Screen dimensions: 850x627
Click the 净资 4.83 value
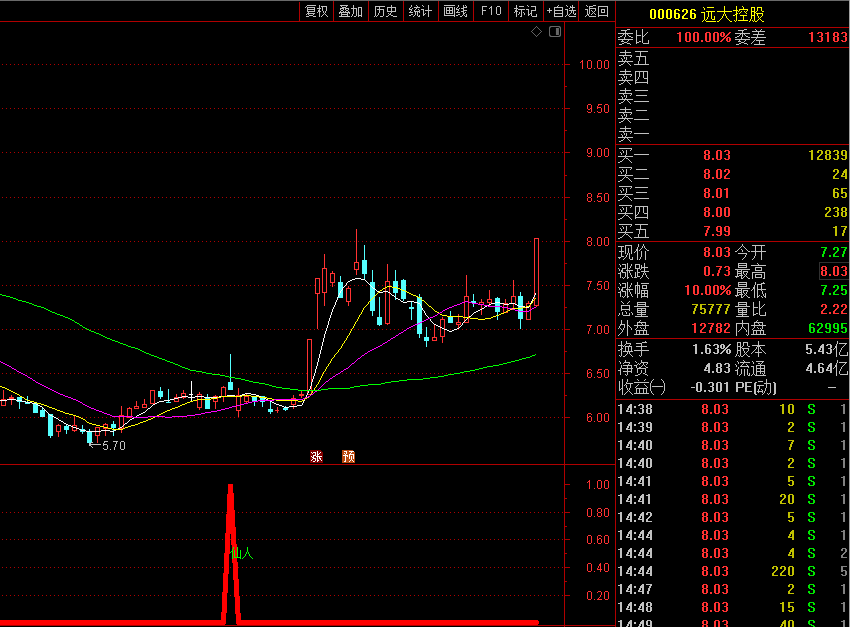coord(717,369)
